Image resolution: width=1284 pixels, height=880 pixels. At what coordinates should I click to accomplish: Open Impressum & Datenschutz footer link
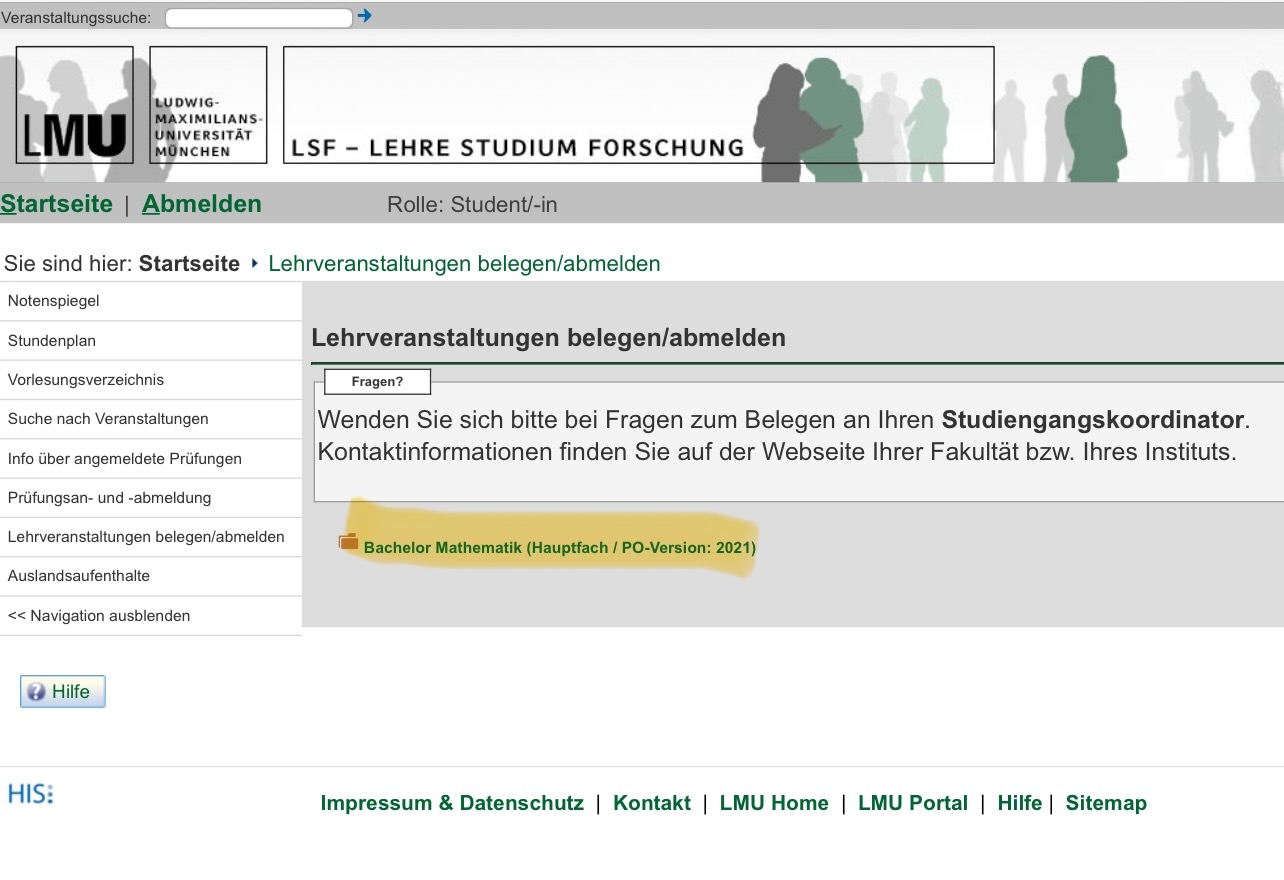pos(451,803)
